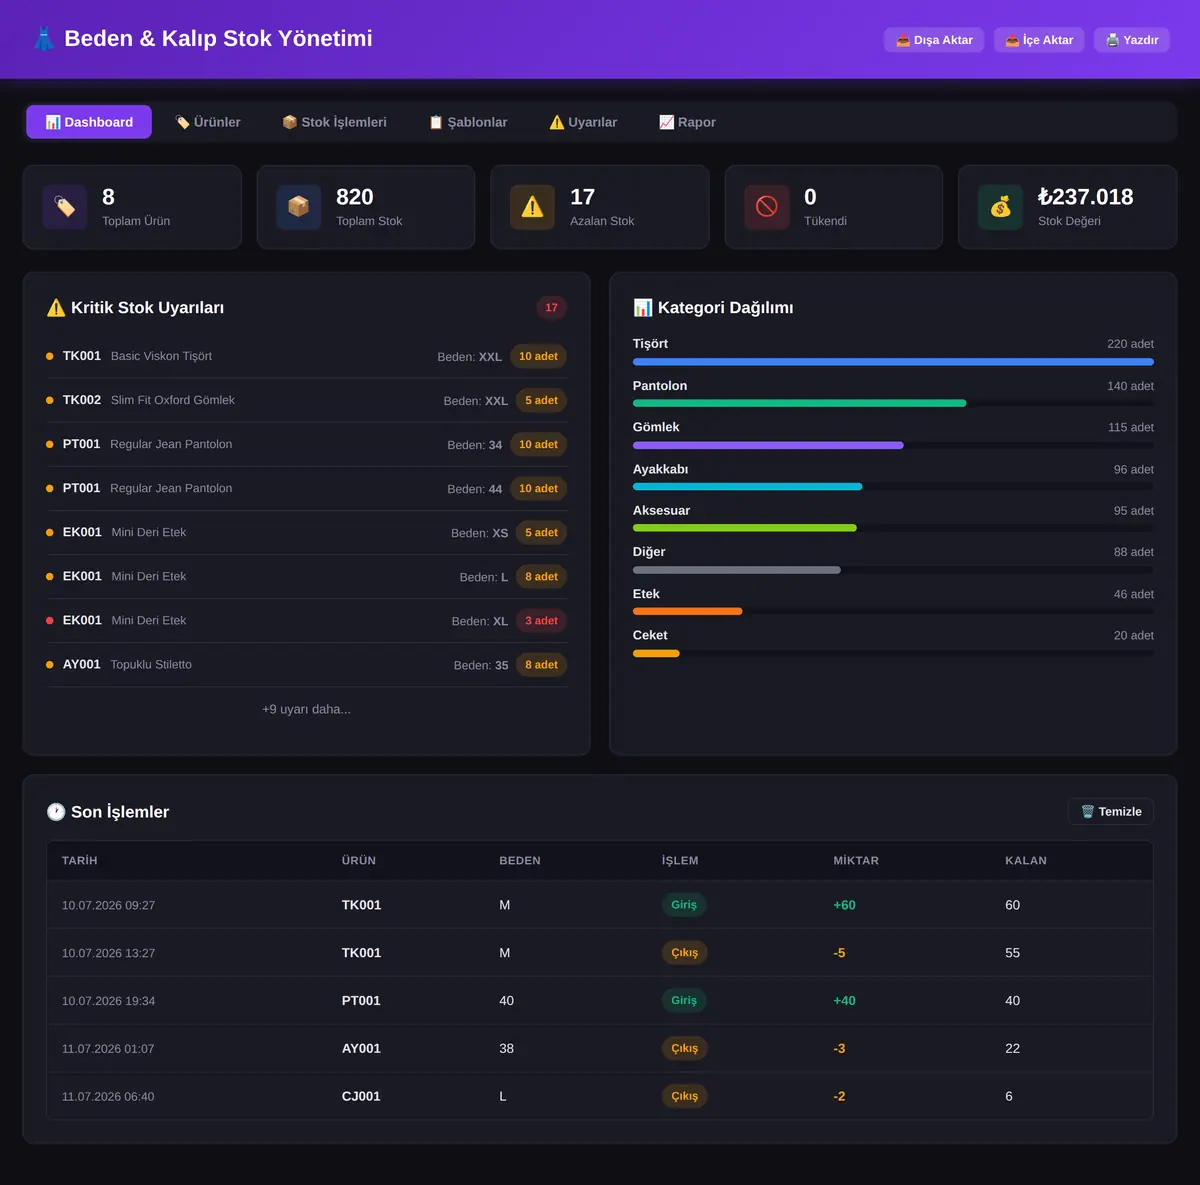The height and width of the screenshot is (1185, 1200).
Task: Click the dress logo icon in header
Action: click(x=44, y=39)
